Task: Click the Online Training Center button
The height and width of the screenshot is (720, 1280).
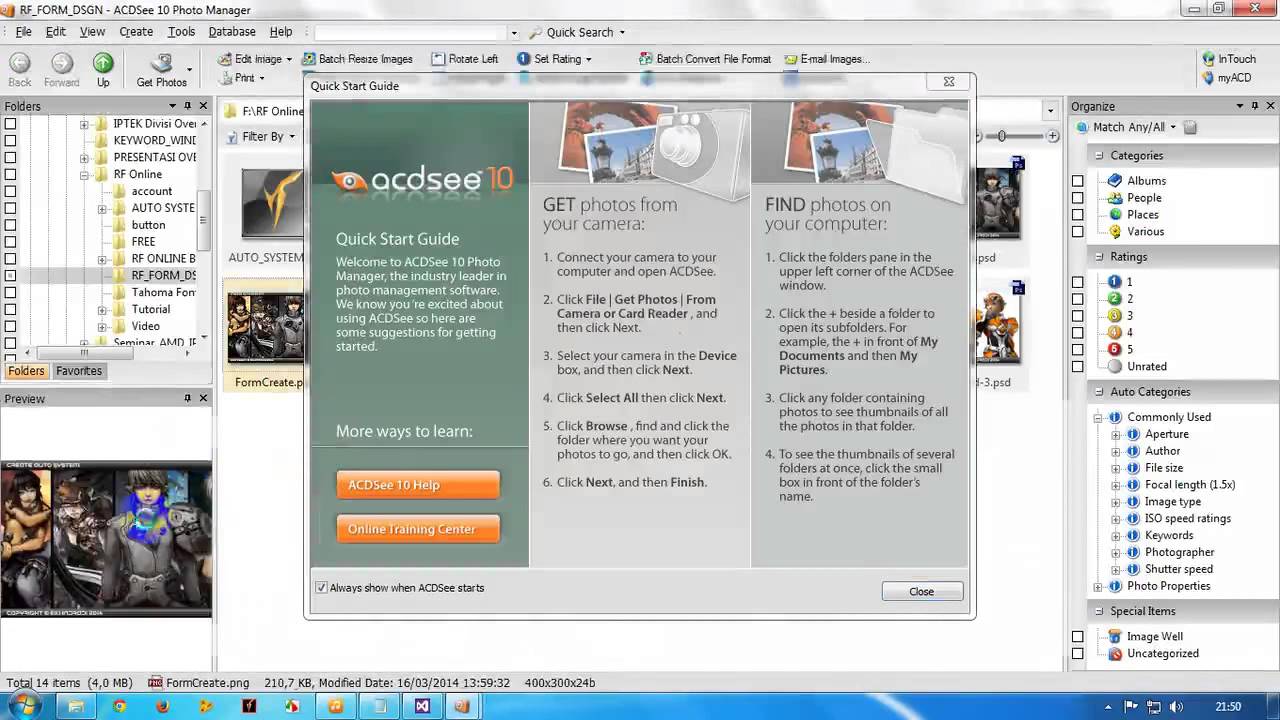Action: tap(418, 529)
